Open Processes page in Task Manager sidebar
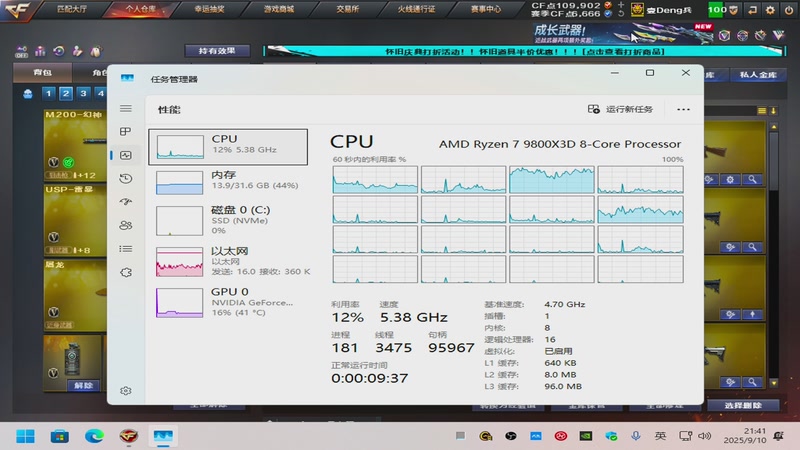800x450 pixels. tap(126, 132)
